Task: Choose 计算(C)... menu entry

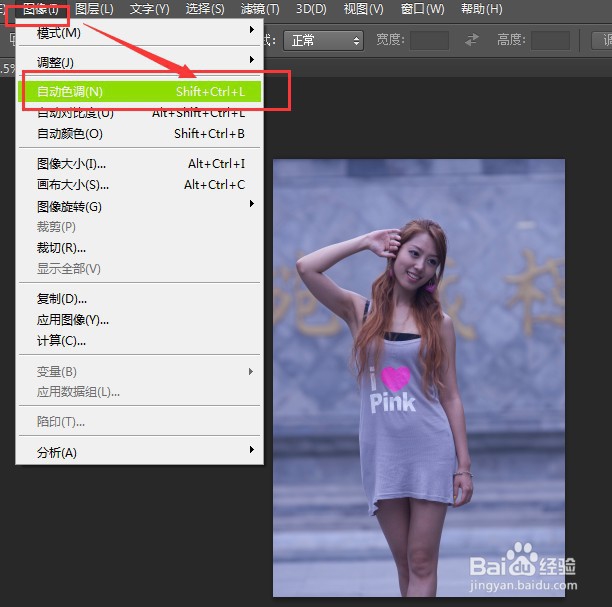Action: (x=139, y=341)
